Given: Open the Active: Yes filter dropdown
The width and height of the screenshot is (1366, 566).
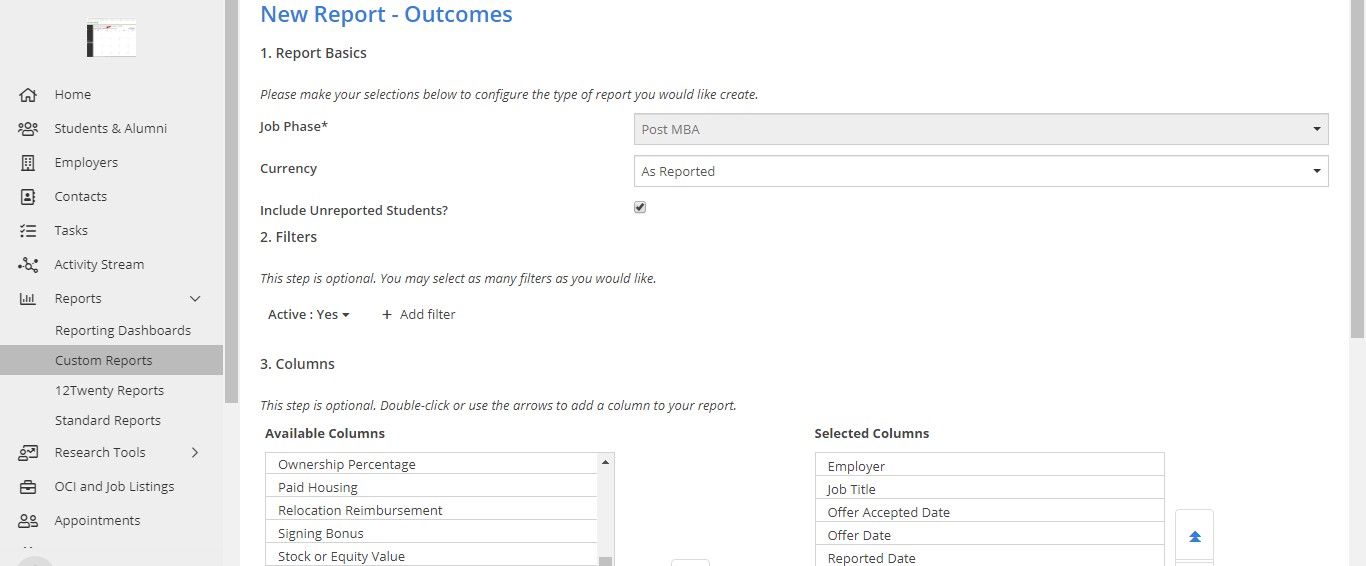Looking at the screenshot, I should [309, 315].
